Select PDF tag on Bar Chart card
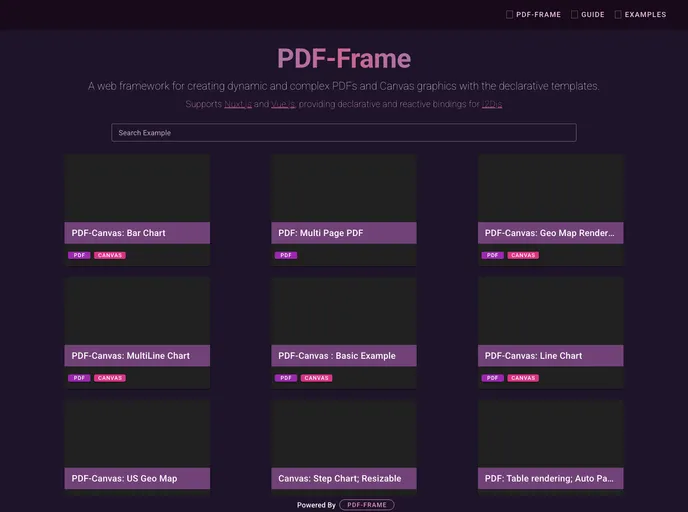Screen dimensions: 688x512 click(x=79, y=255)
